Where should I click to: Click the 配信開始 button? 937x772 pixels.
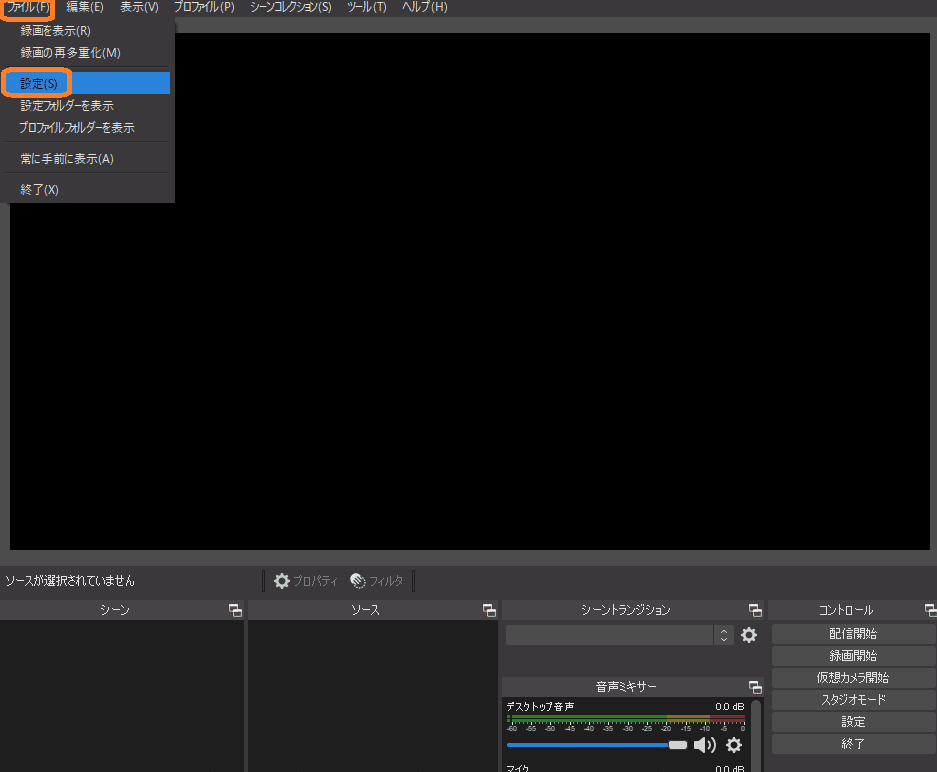(x=853, y=633)
